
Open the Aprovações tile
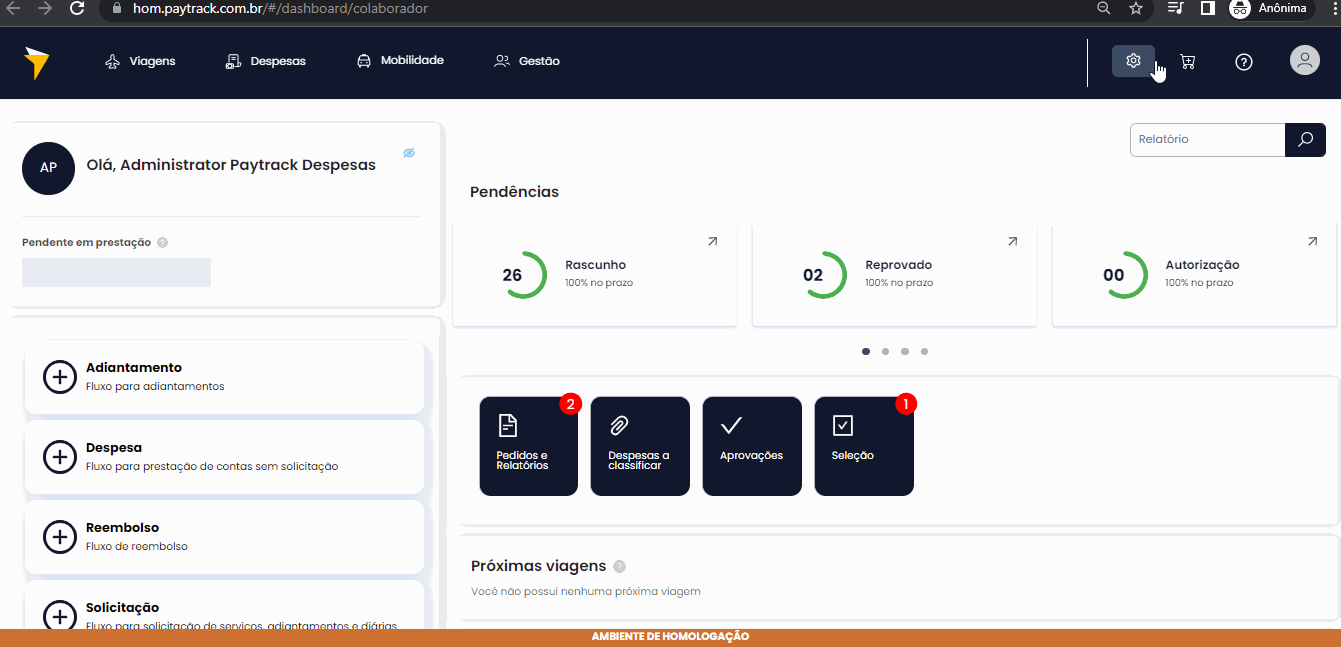[x=752, y=446]
